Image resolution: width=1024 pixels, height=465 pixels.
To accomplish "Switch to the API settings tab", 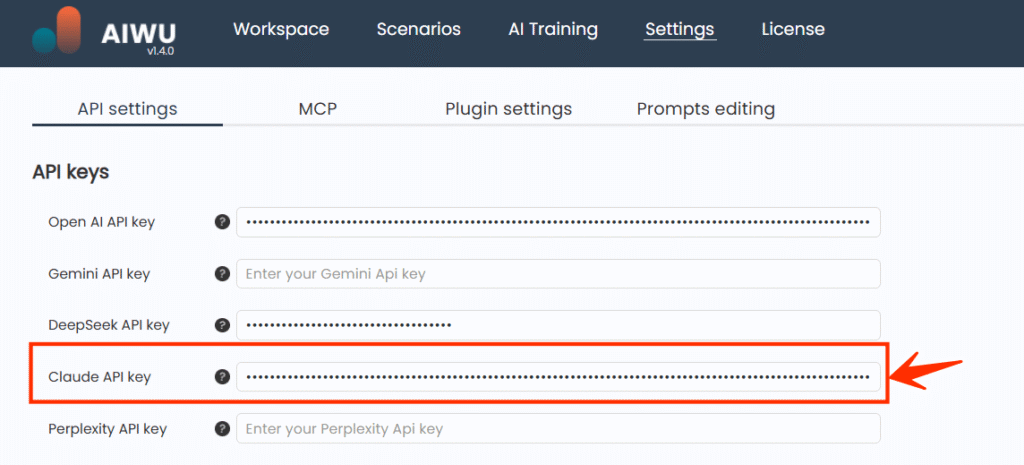I will click(x=127, y=109).
